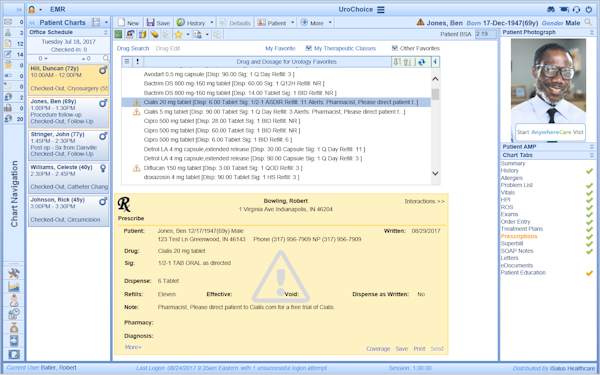This screenshot has width=600, height=375.
Task: Click Coverage link on prescription
Action: (x=378, y=349)
